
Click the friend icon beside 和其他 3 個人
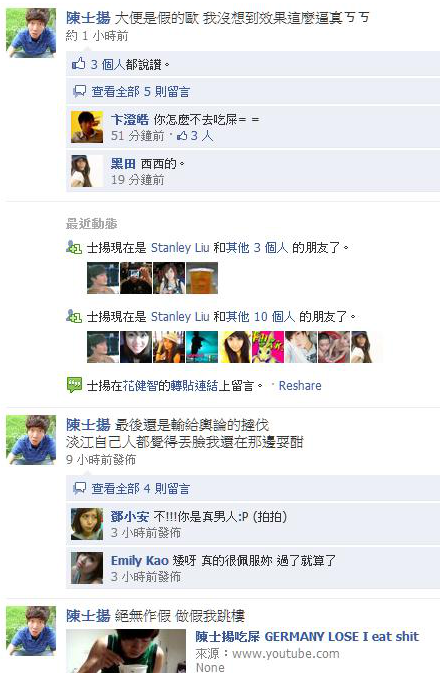tap(74, 248)
